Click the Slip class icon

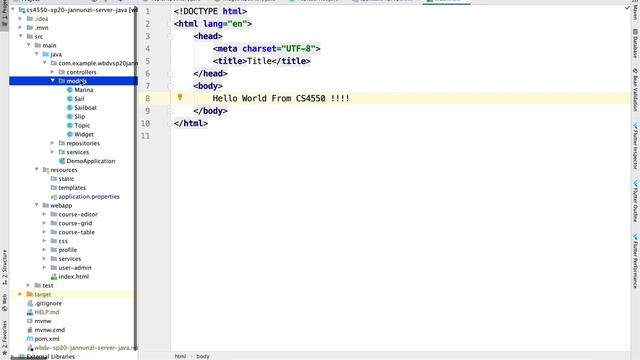[70, 117]
